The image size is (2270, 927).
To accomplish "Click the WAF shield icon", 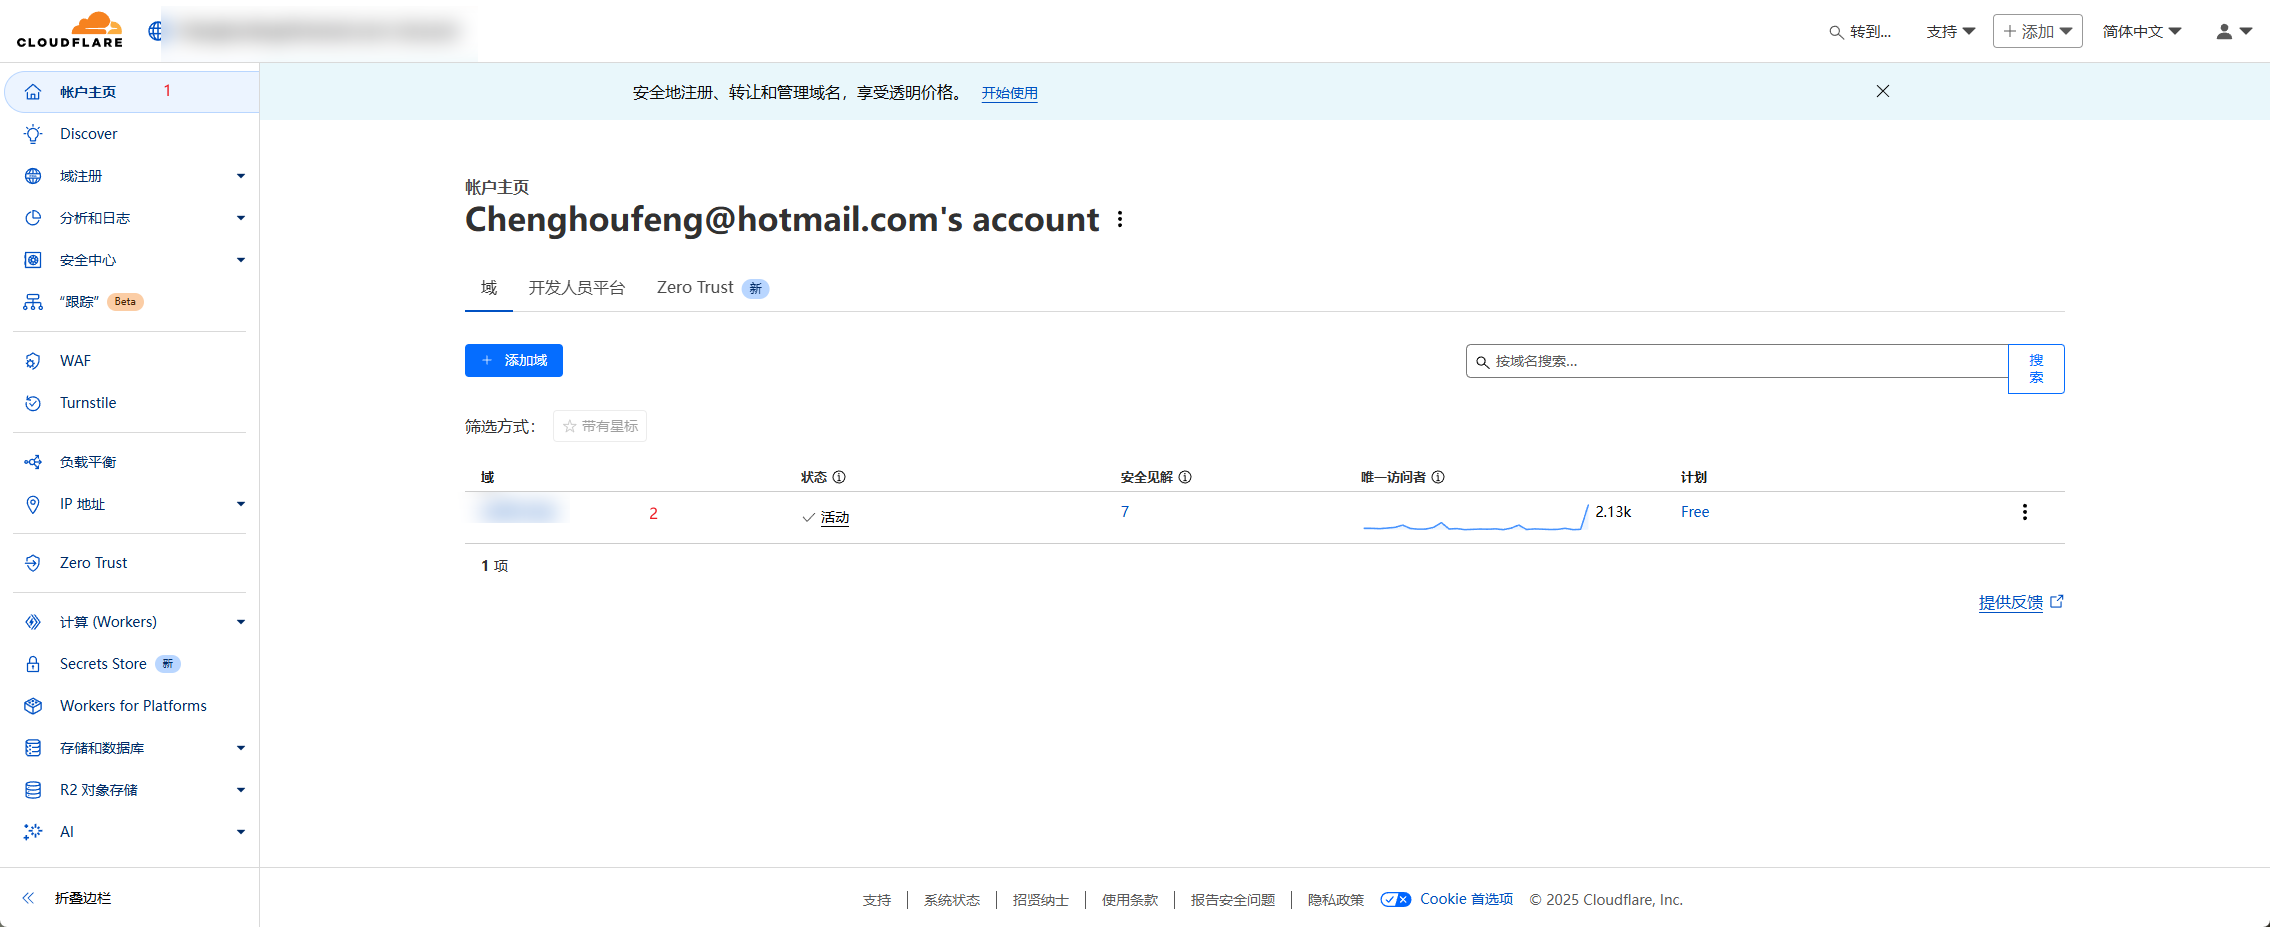I will pyautogui.click(x=33, y=361).
